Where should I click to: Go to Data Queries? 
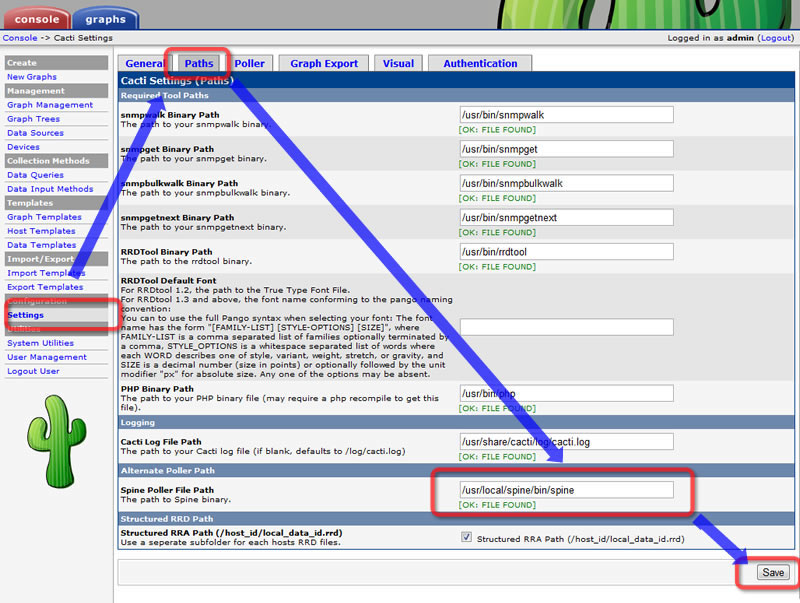point(35,174)
